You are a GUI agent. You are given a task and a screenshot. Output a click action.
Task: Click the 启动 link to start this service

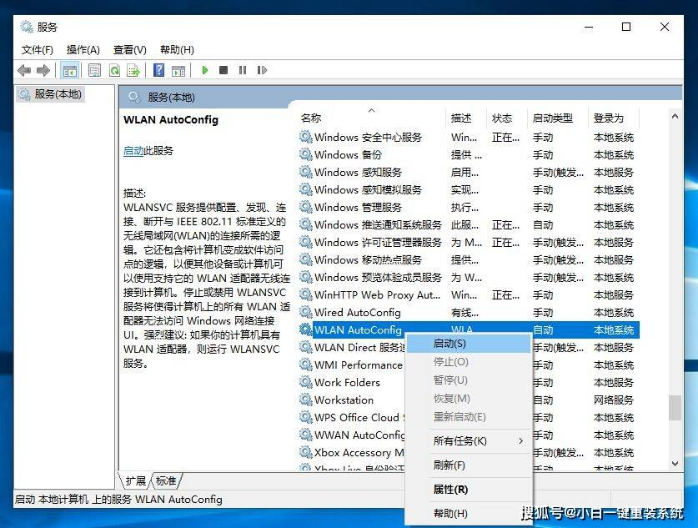click(133, 151)
